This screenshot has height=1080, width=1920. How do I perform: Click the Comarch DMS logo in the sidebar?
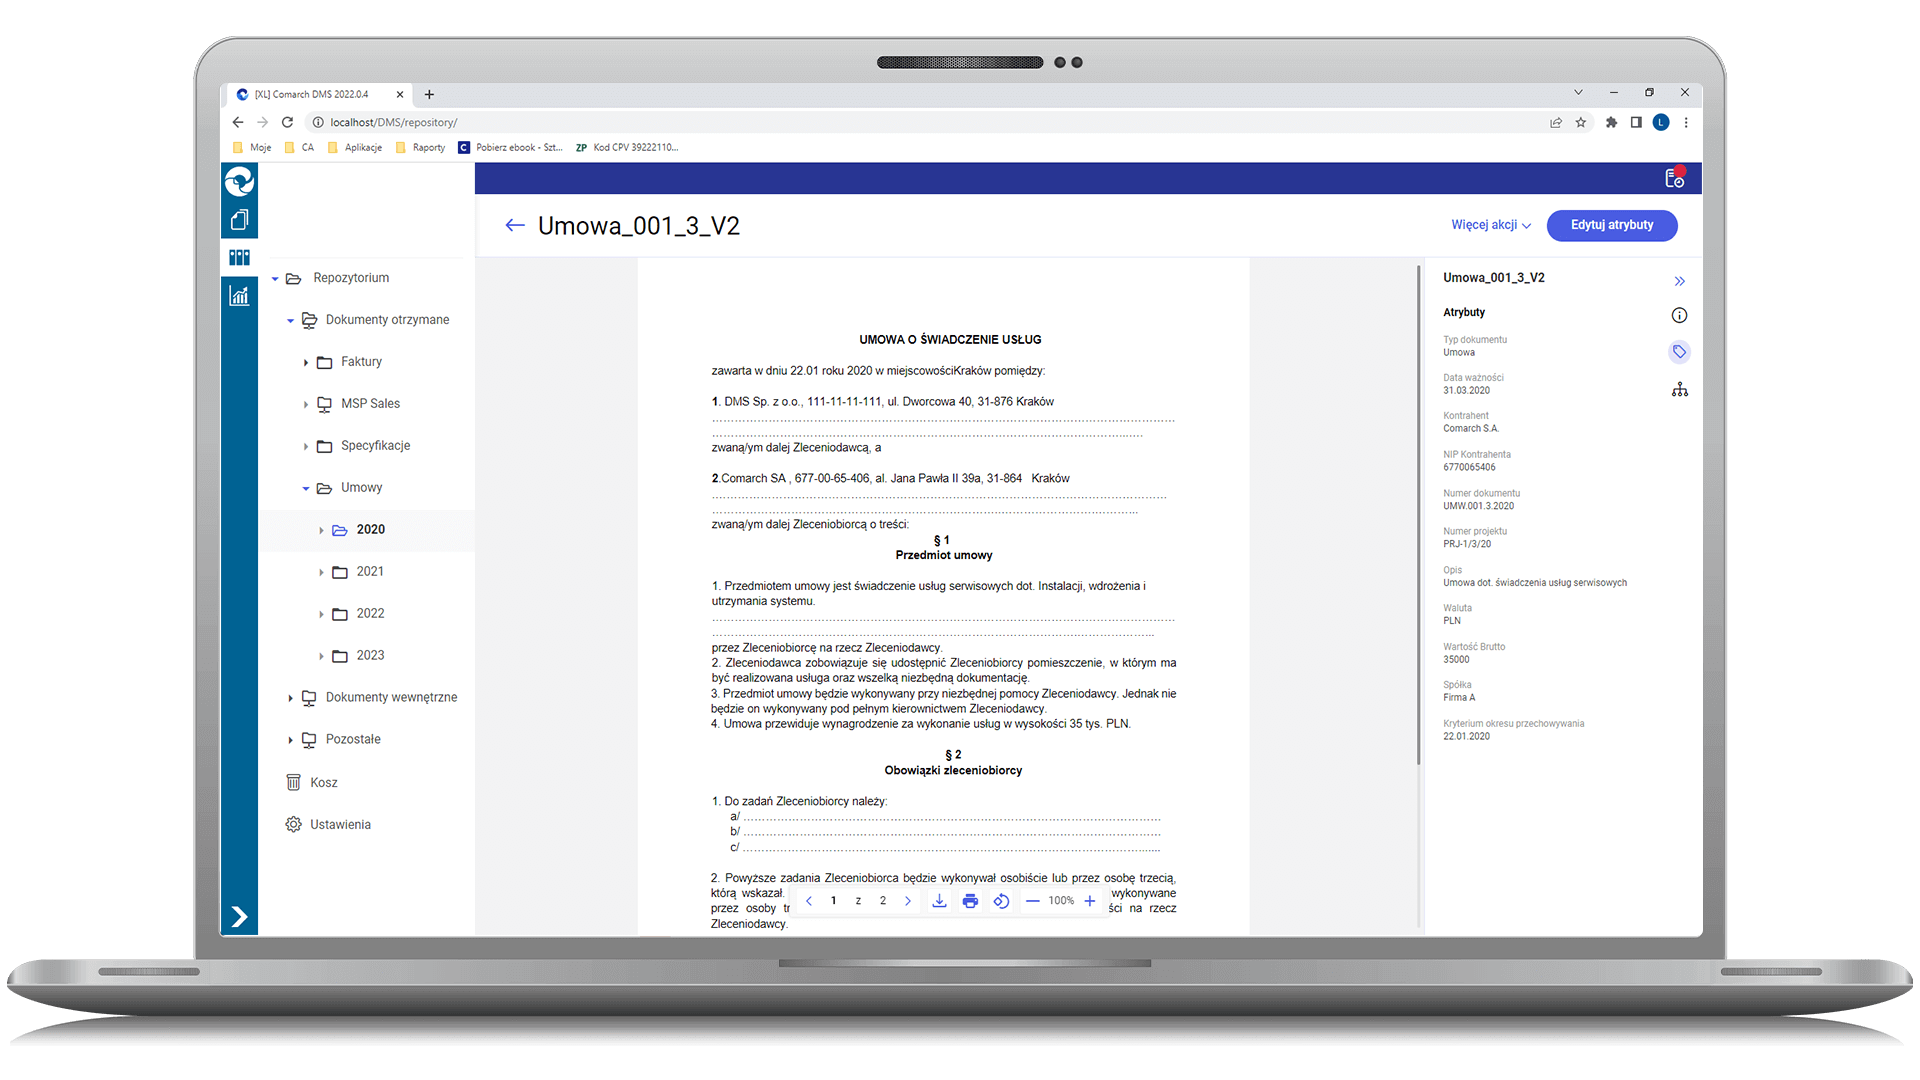coord(239,181)
